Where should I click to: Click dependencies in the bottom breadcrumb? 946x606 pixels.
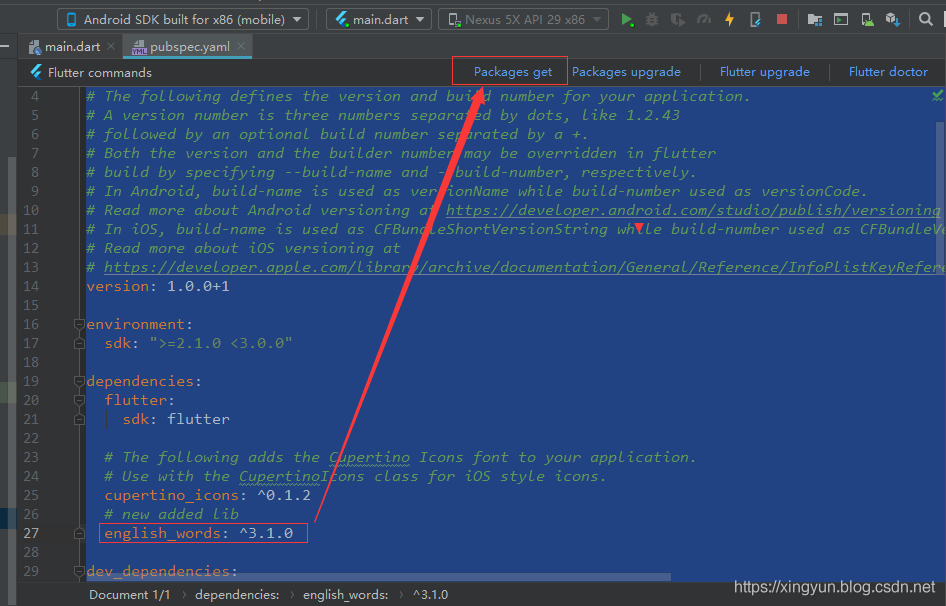(236, 594)
